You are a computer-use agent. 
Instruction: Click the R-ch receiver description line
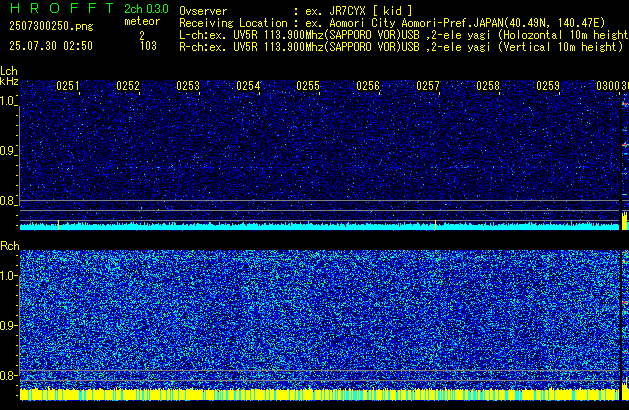click(401, 47)
